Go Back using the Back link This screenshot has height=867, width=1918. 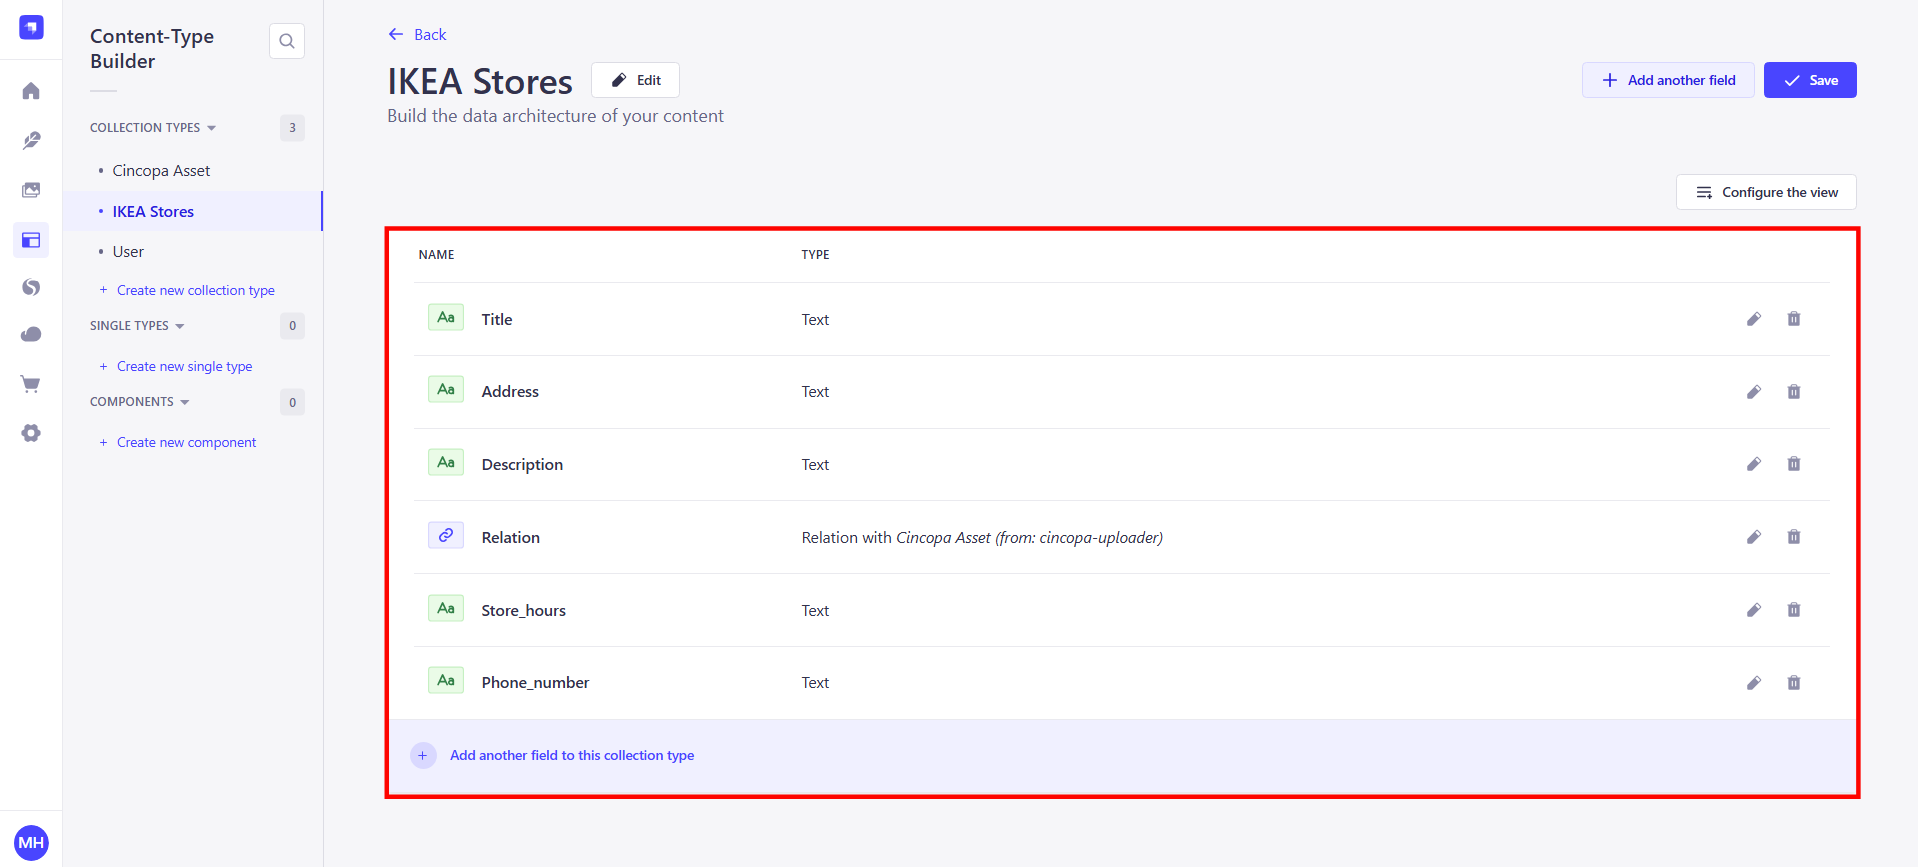(x=417, y=34)
